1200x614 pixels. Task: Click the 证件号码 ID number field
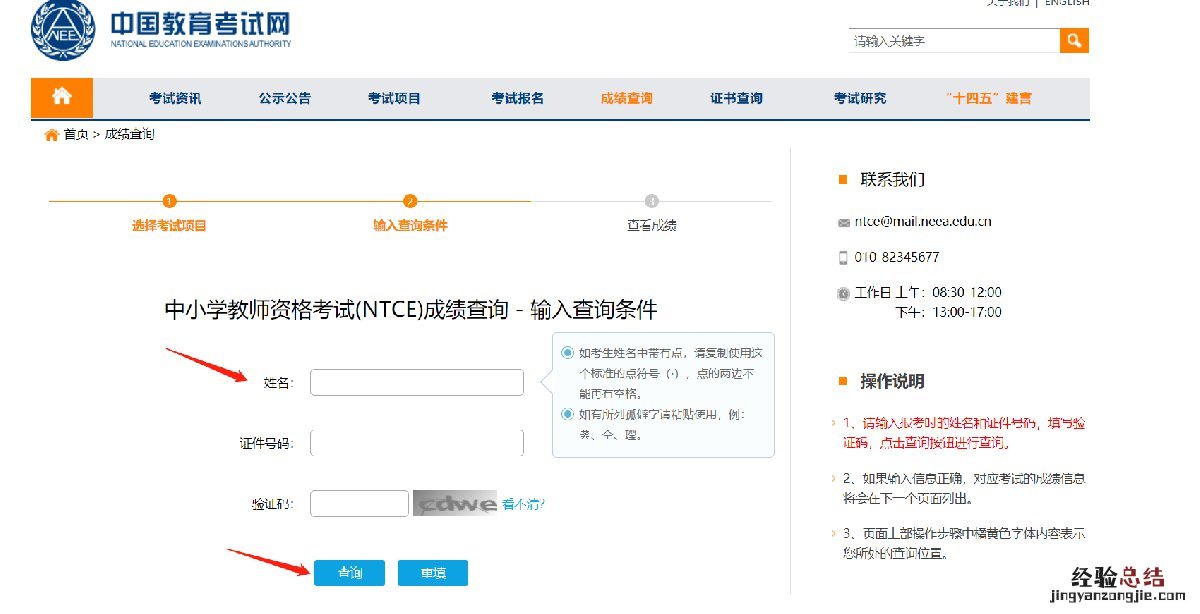417,443
